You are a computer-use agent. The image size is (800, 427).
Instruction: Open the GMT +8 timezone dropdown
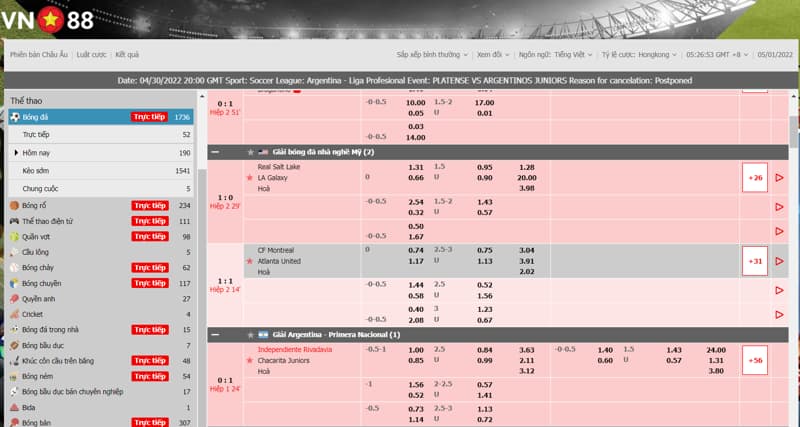coord(717,55)
